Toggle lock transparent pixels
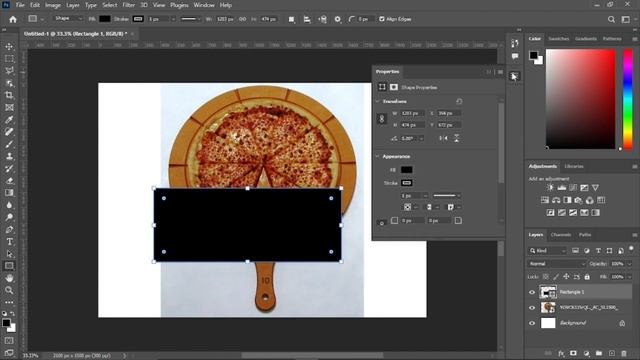The height and width of the screenshot is (360, 640). tap(546, 277)
